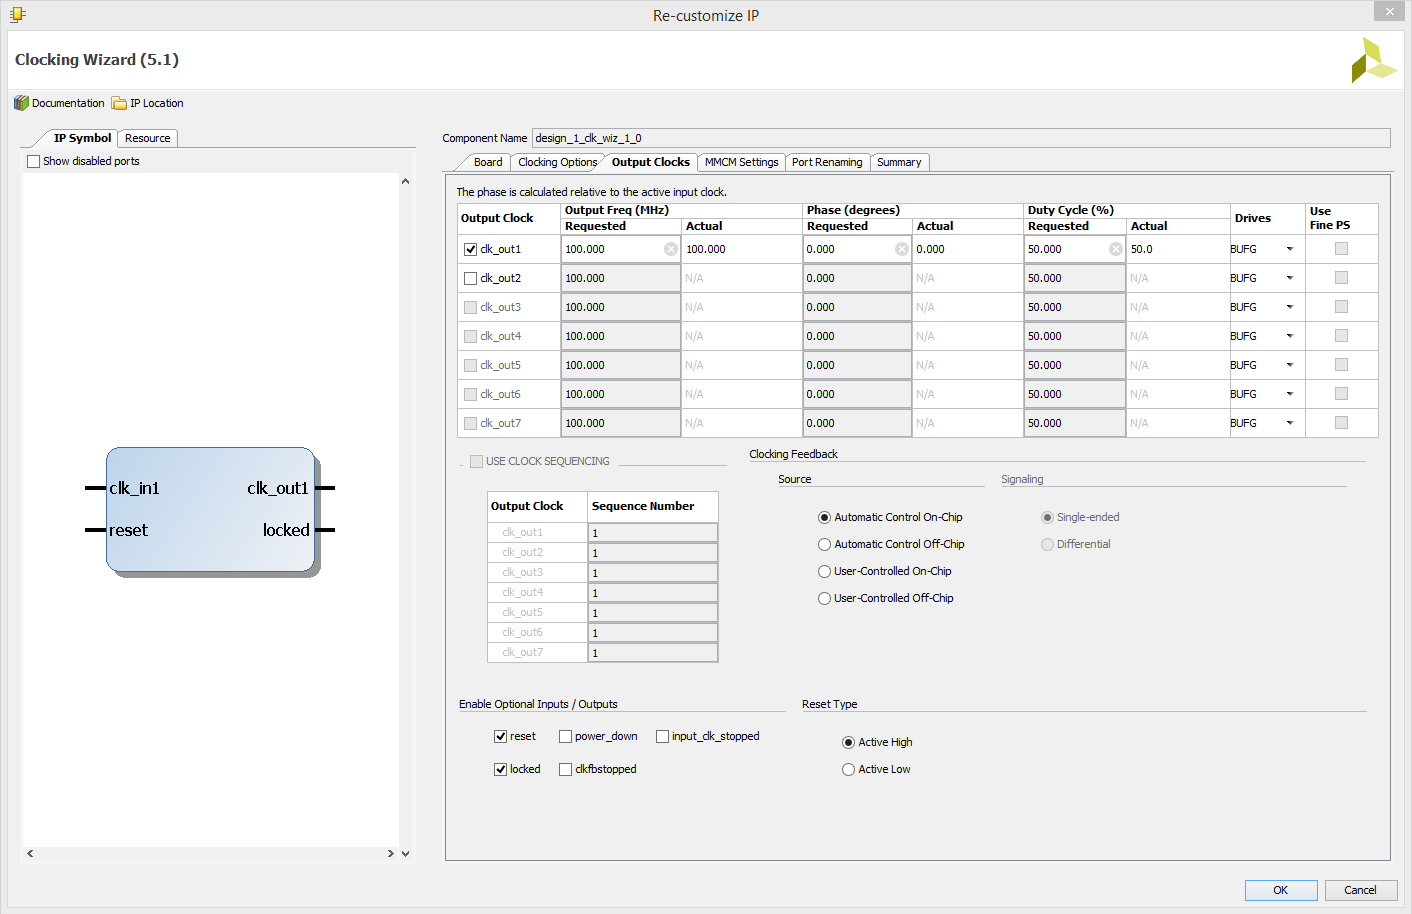Screen dimensions: 1412x914
Task: Choose Active Low reset type
Action: [848, 769]
